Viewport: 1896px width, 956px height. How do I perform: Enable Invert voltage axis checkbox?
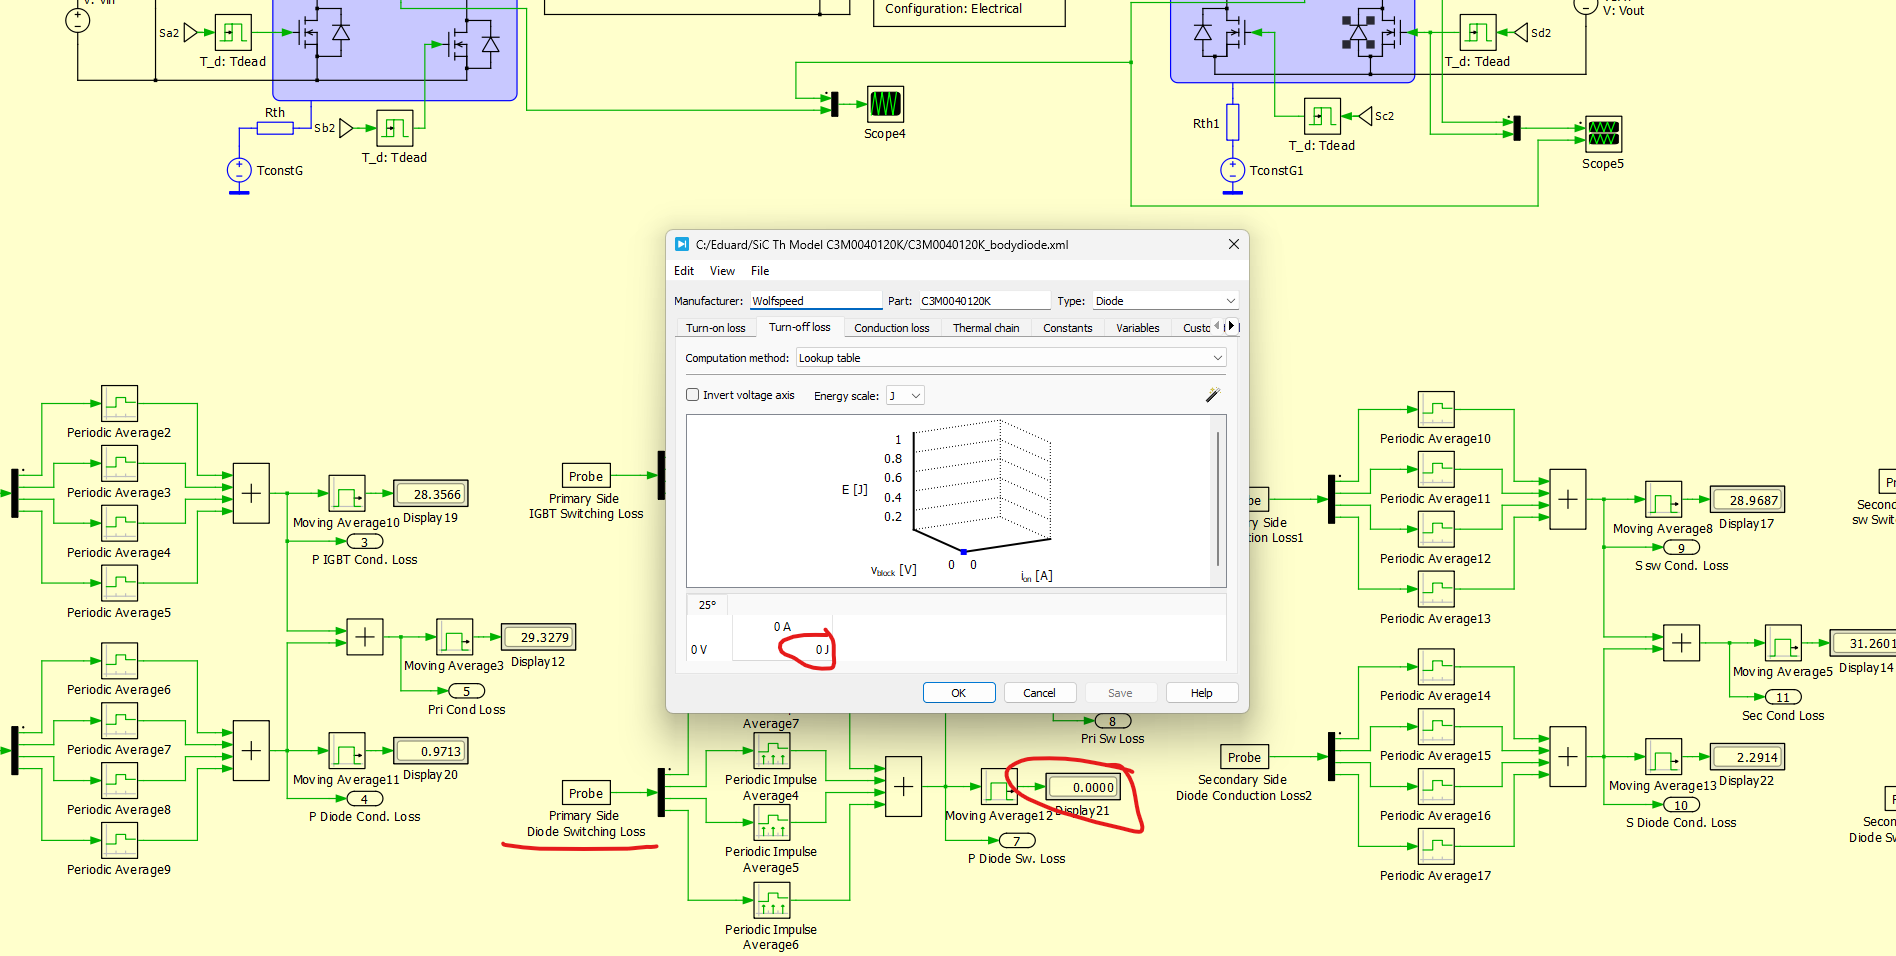[692, 395]
